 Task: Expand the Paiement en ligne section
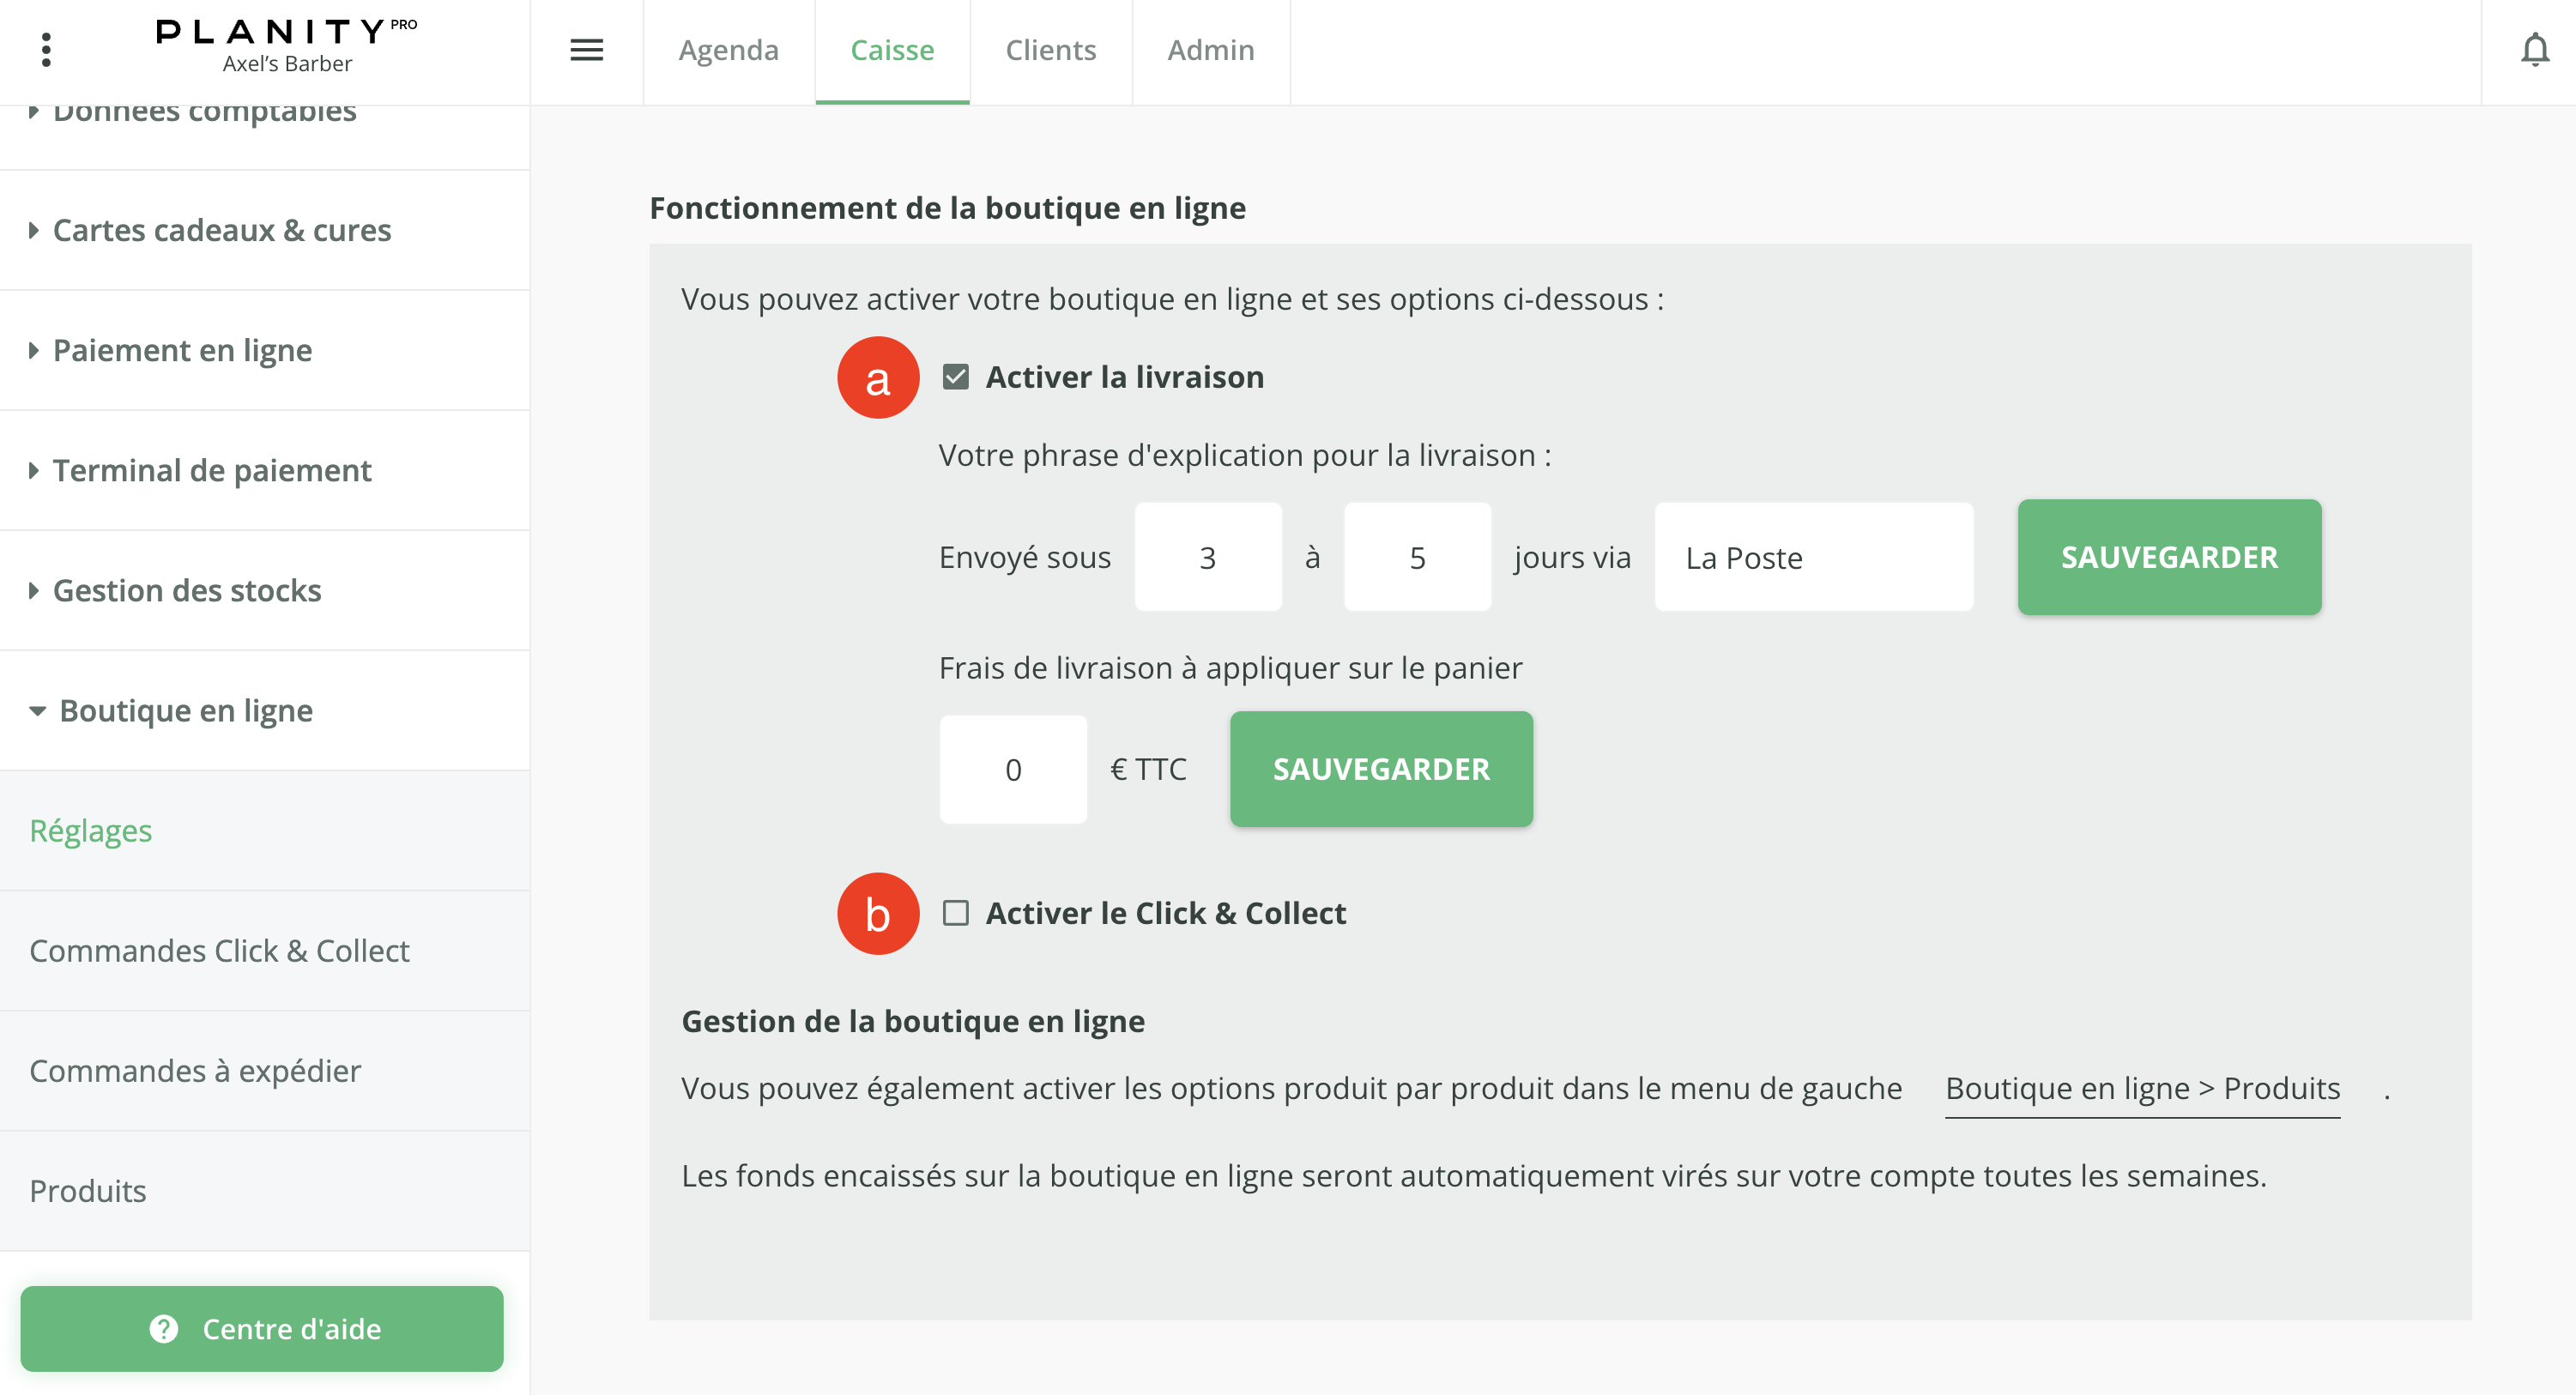click(x=182, y=350)
